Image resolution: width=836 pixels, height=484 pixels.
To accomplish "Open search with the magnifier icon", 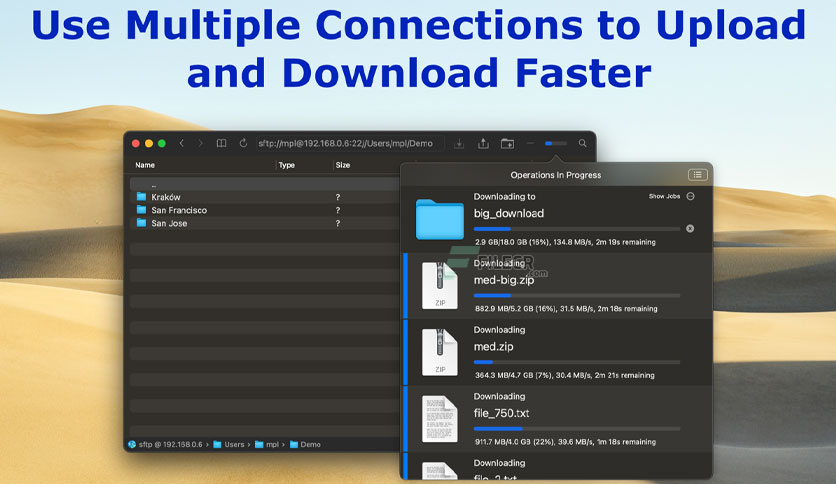I will [x=583, y=143].
